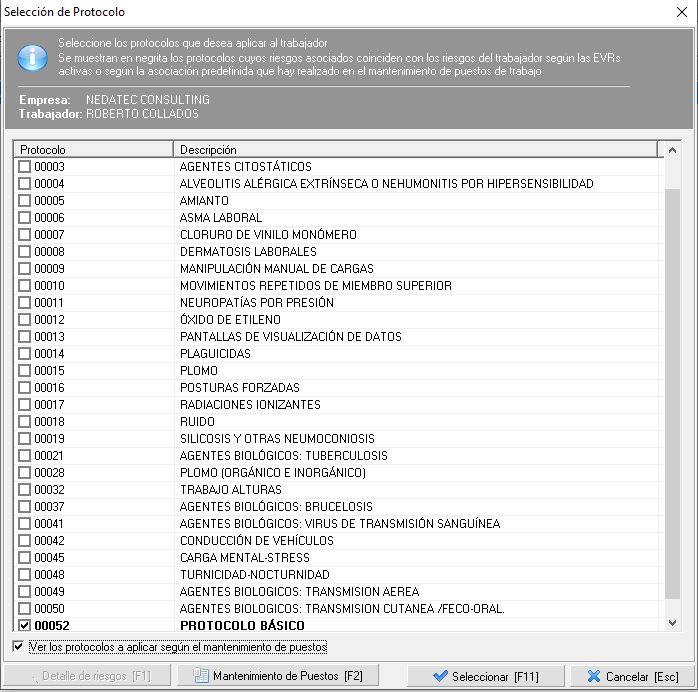Click the ASMA LABORAL description
This screenshot has width=698, height=692.
click(221, 217)
